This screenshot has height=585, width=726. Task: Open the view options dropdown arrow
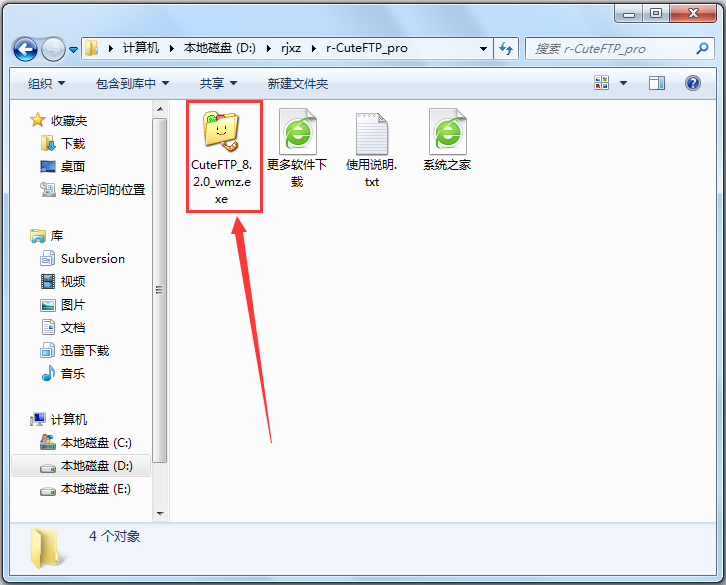coord(623,83)
